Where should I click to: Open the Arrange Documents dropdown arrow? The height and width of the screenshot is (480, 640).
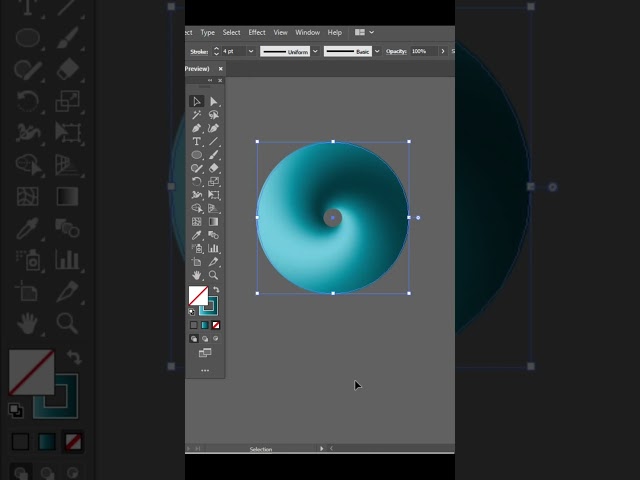pyautogui.click(x=371, y=32)
